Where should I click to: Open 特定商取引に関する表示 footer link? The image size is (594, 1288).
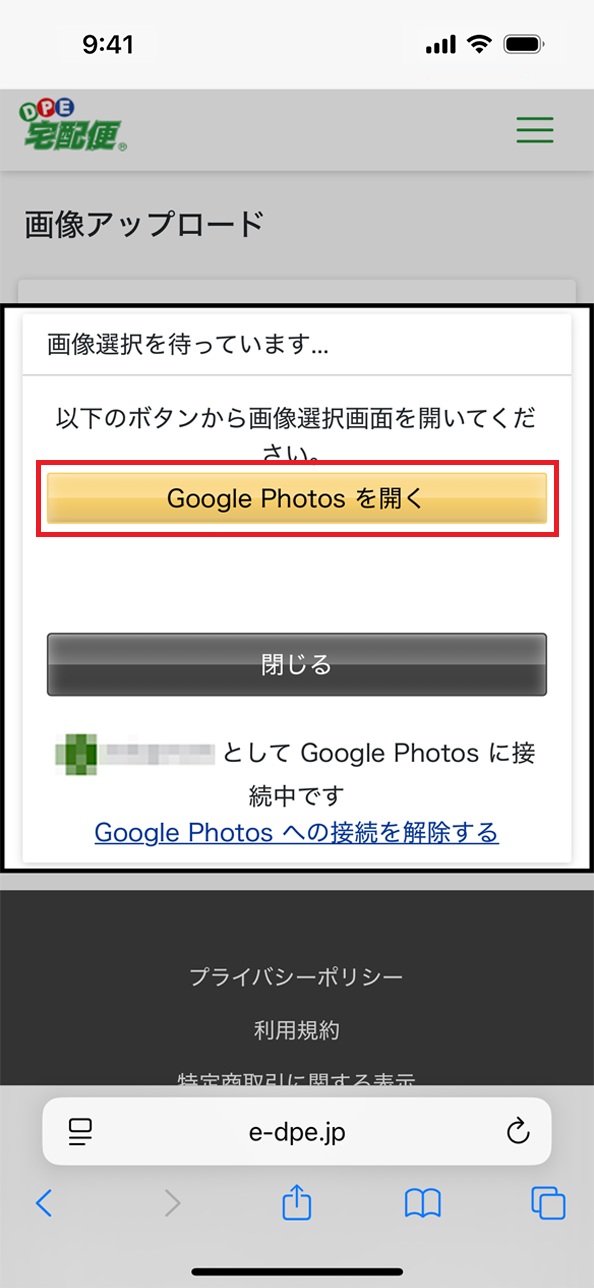pos(297,1080)
